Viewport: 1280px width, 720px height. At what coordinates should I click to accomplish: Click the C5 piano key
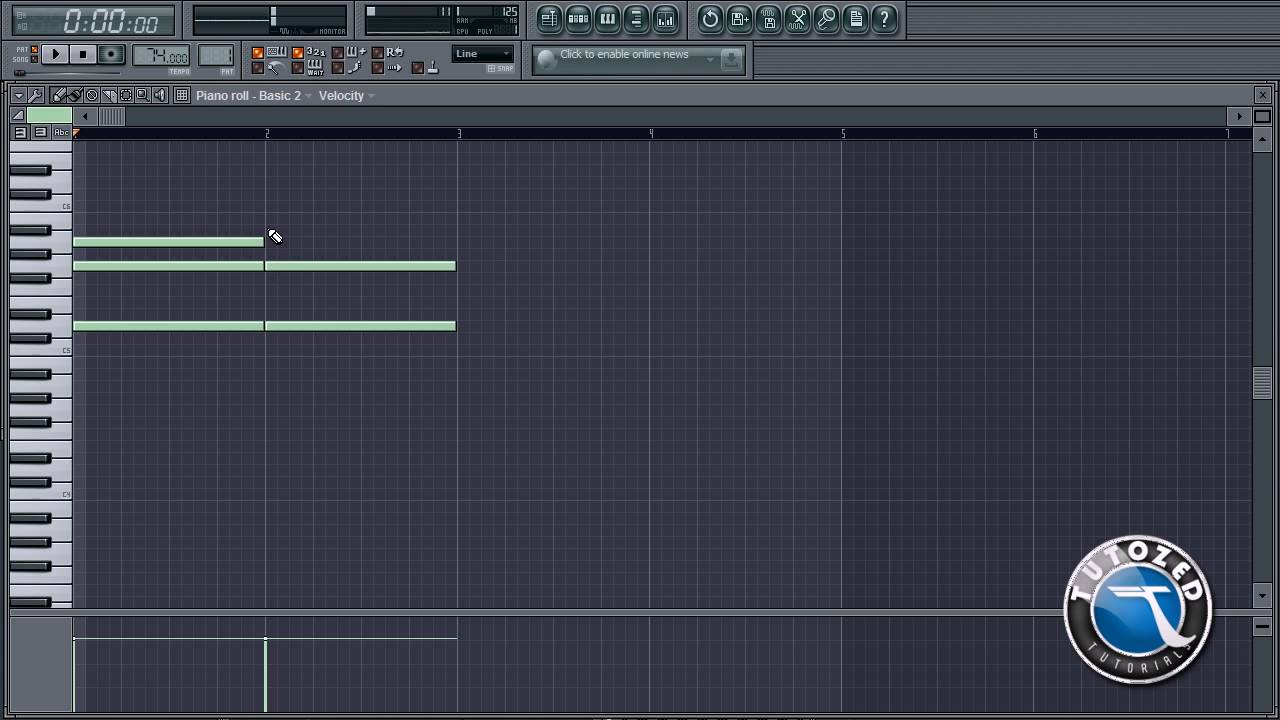click(41, 349)
